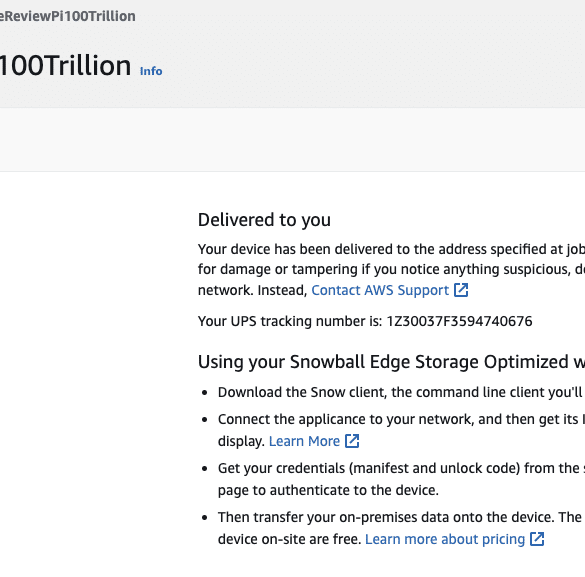This screenshot has height=577, width=585.
Task: Select the eReviewPi100Trillion breadcrumb item
Action: pyautogui.click(x=68, y=16)
